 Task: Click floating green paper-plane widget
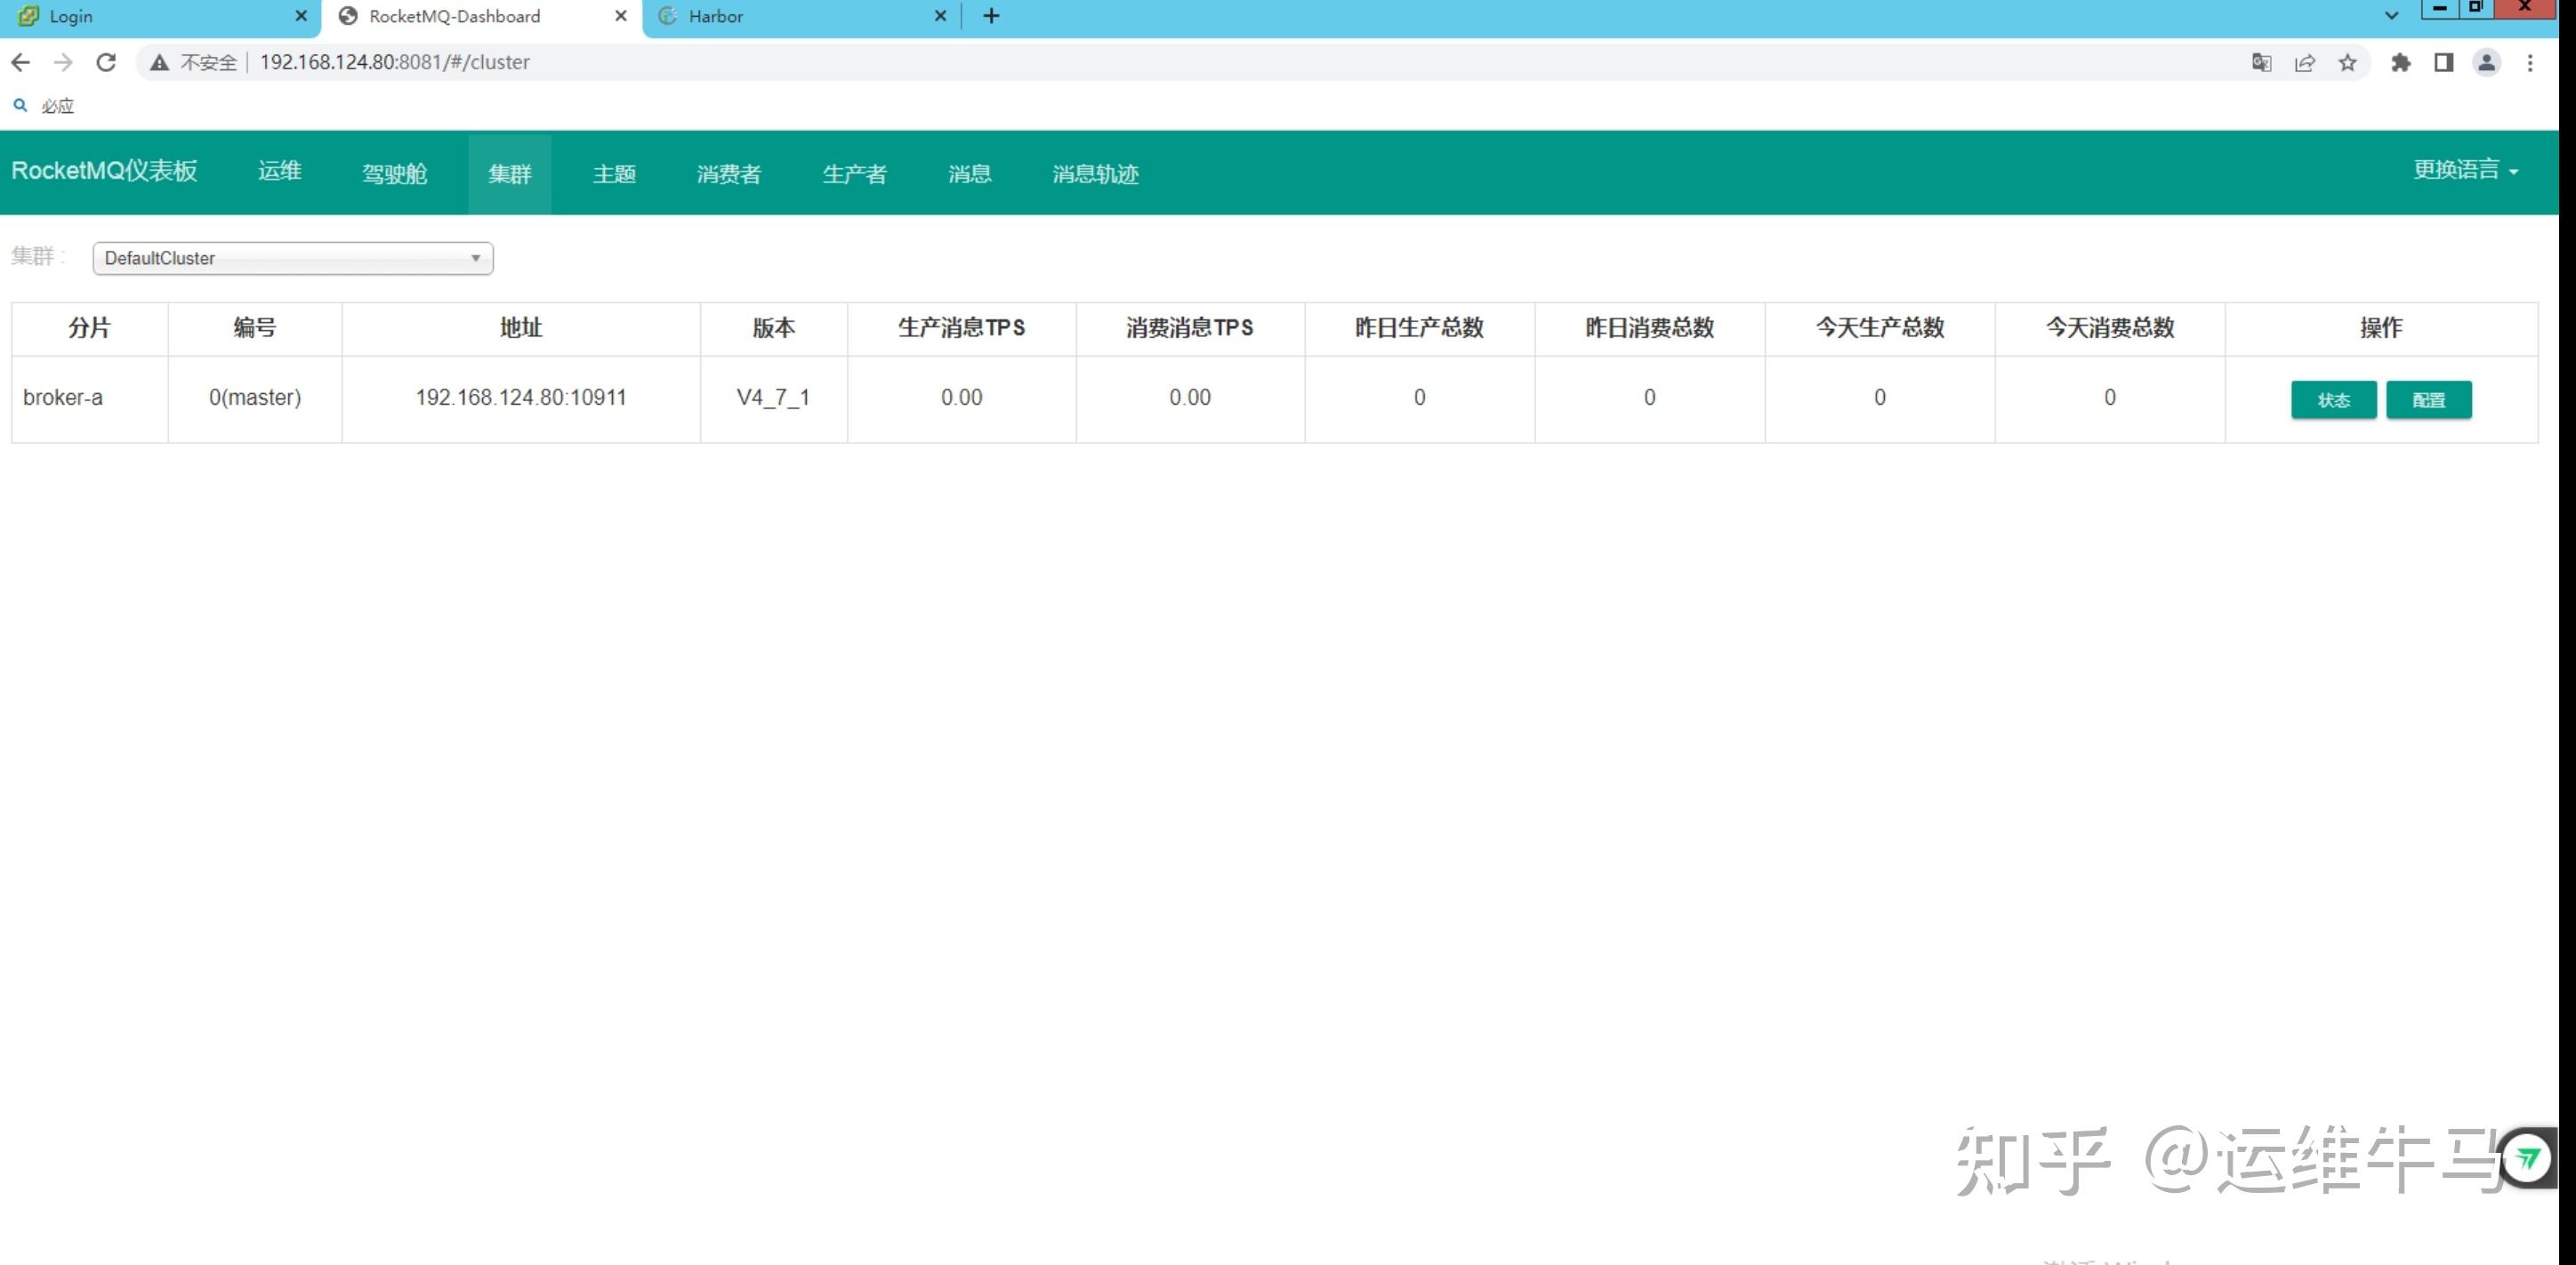[2527, 1158]
